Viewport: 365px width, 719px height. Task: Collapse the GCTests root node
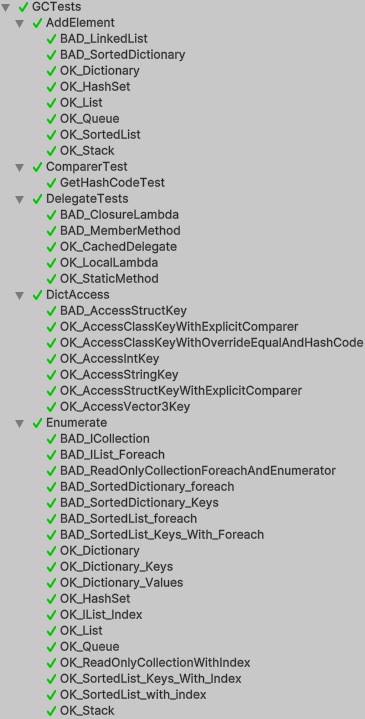(6, 7)
